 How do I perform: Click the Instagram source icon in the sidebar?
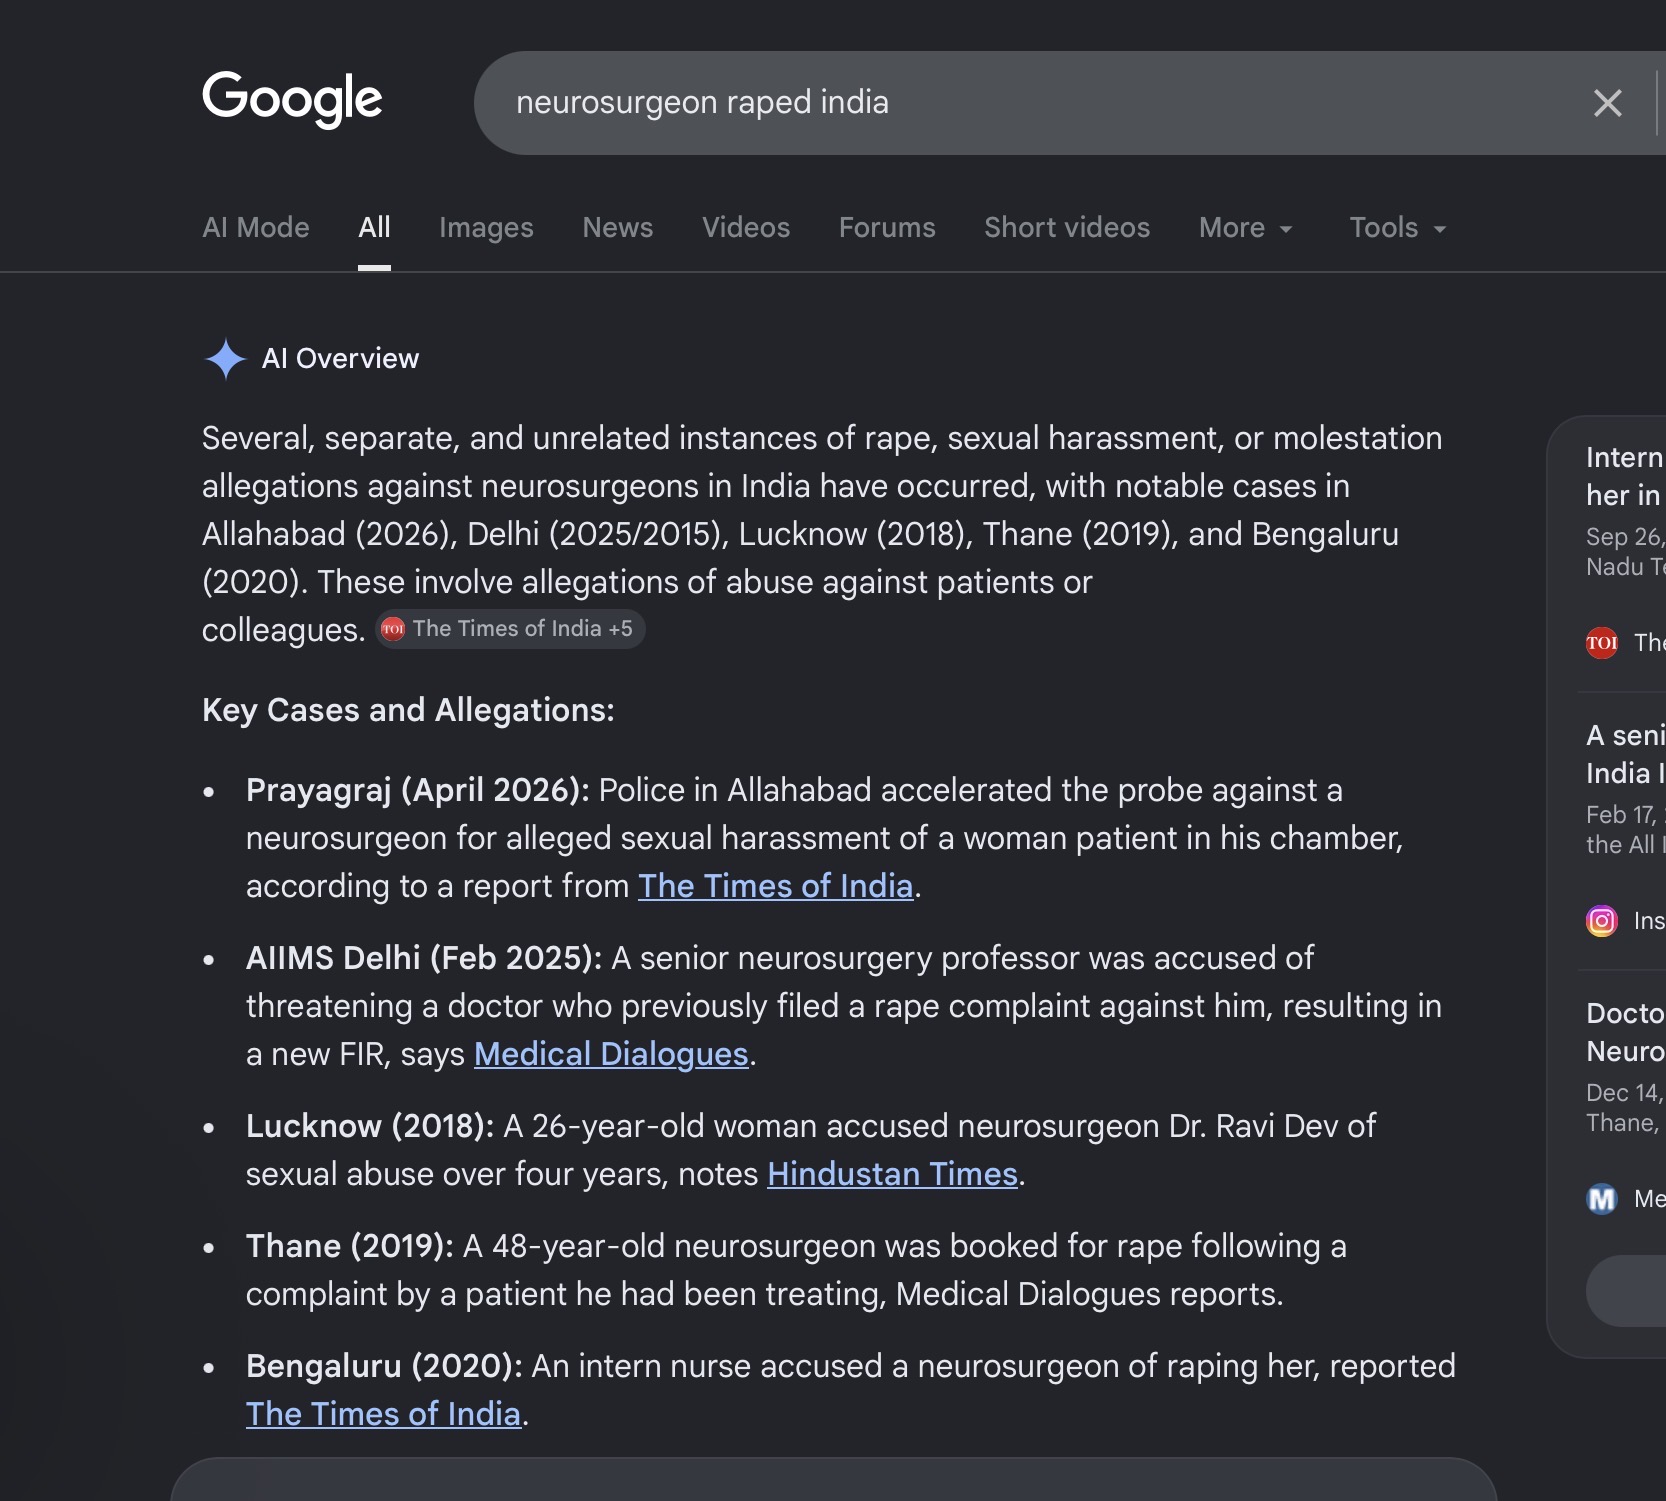coord(1602,920)
